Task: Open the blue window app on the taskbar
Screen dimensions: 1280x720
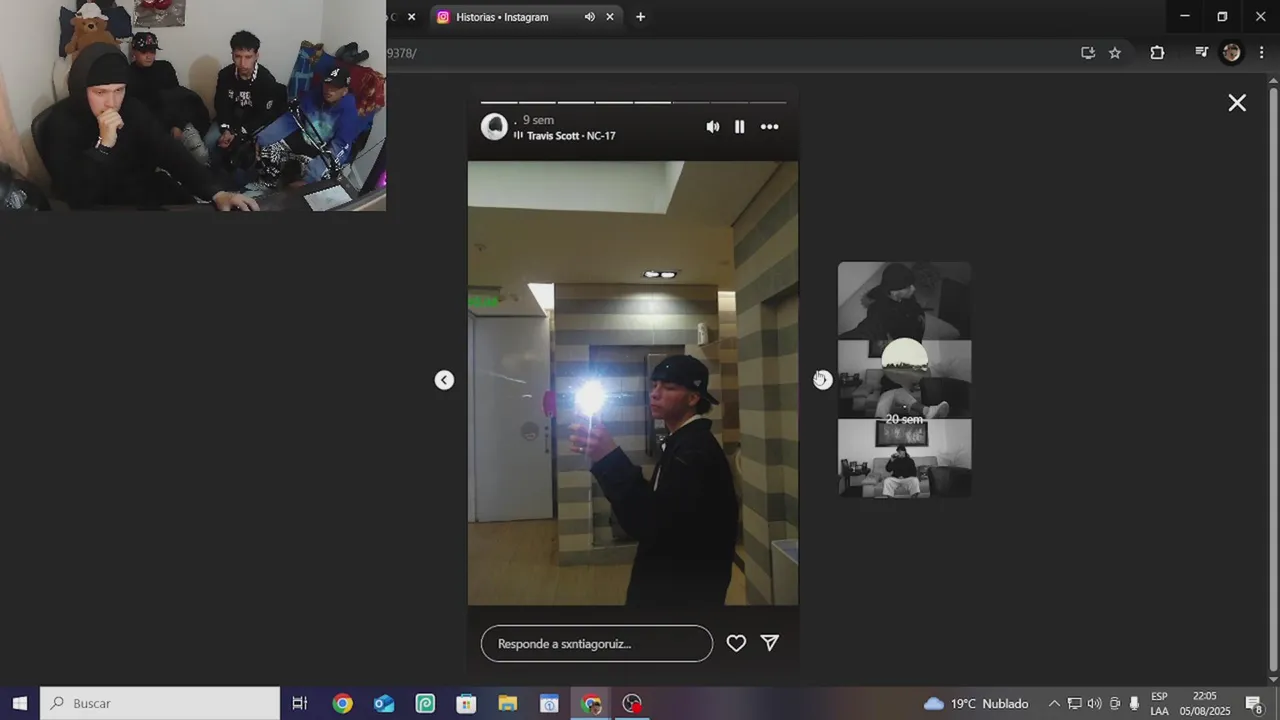Action: 549,703
